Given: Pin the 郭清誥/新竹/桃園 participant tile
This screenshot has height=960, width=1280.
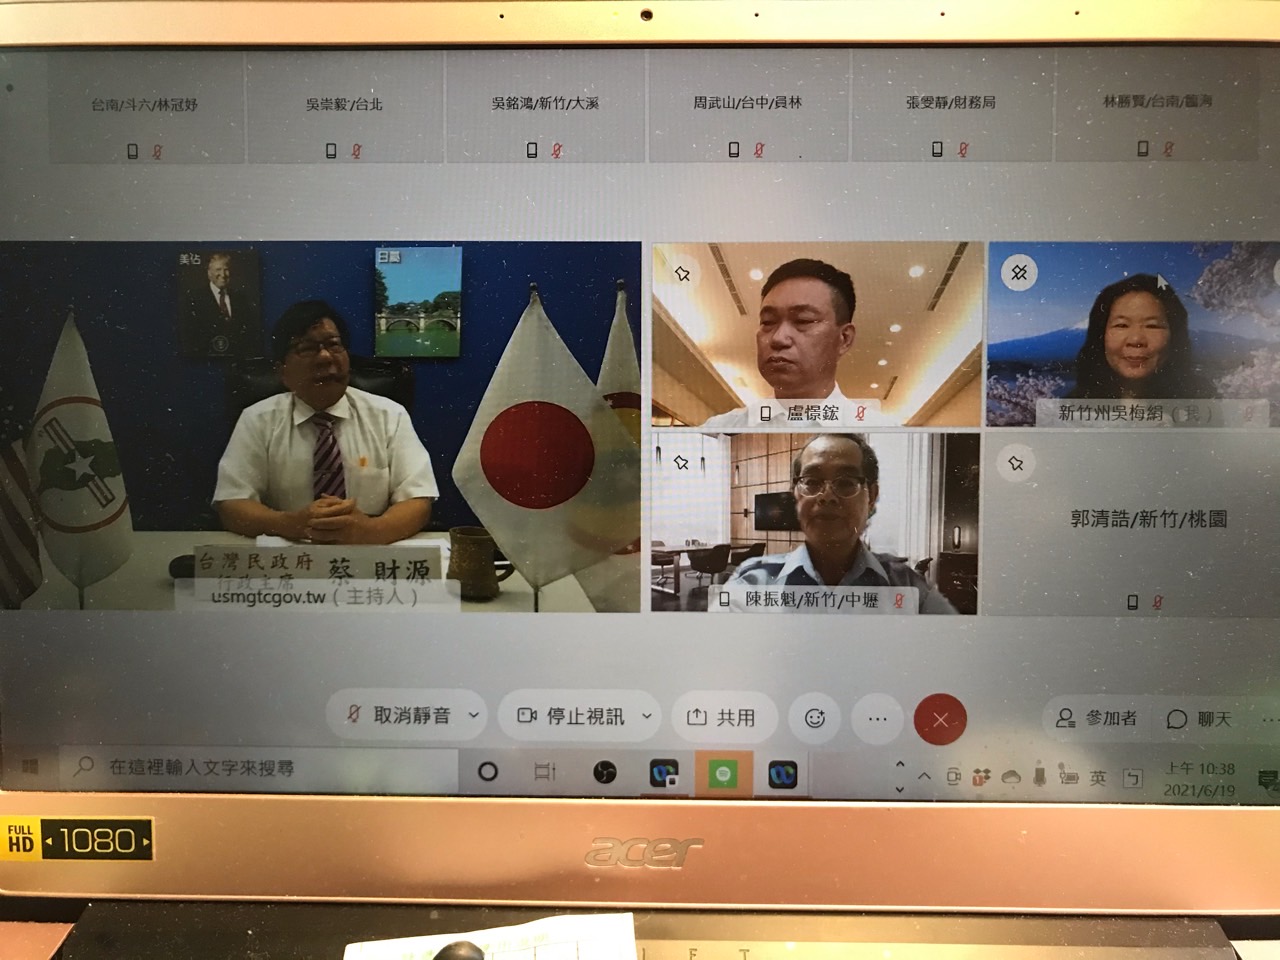Looking at the screenshot, I should 1016,463.
